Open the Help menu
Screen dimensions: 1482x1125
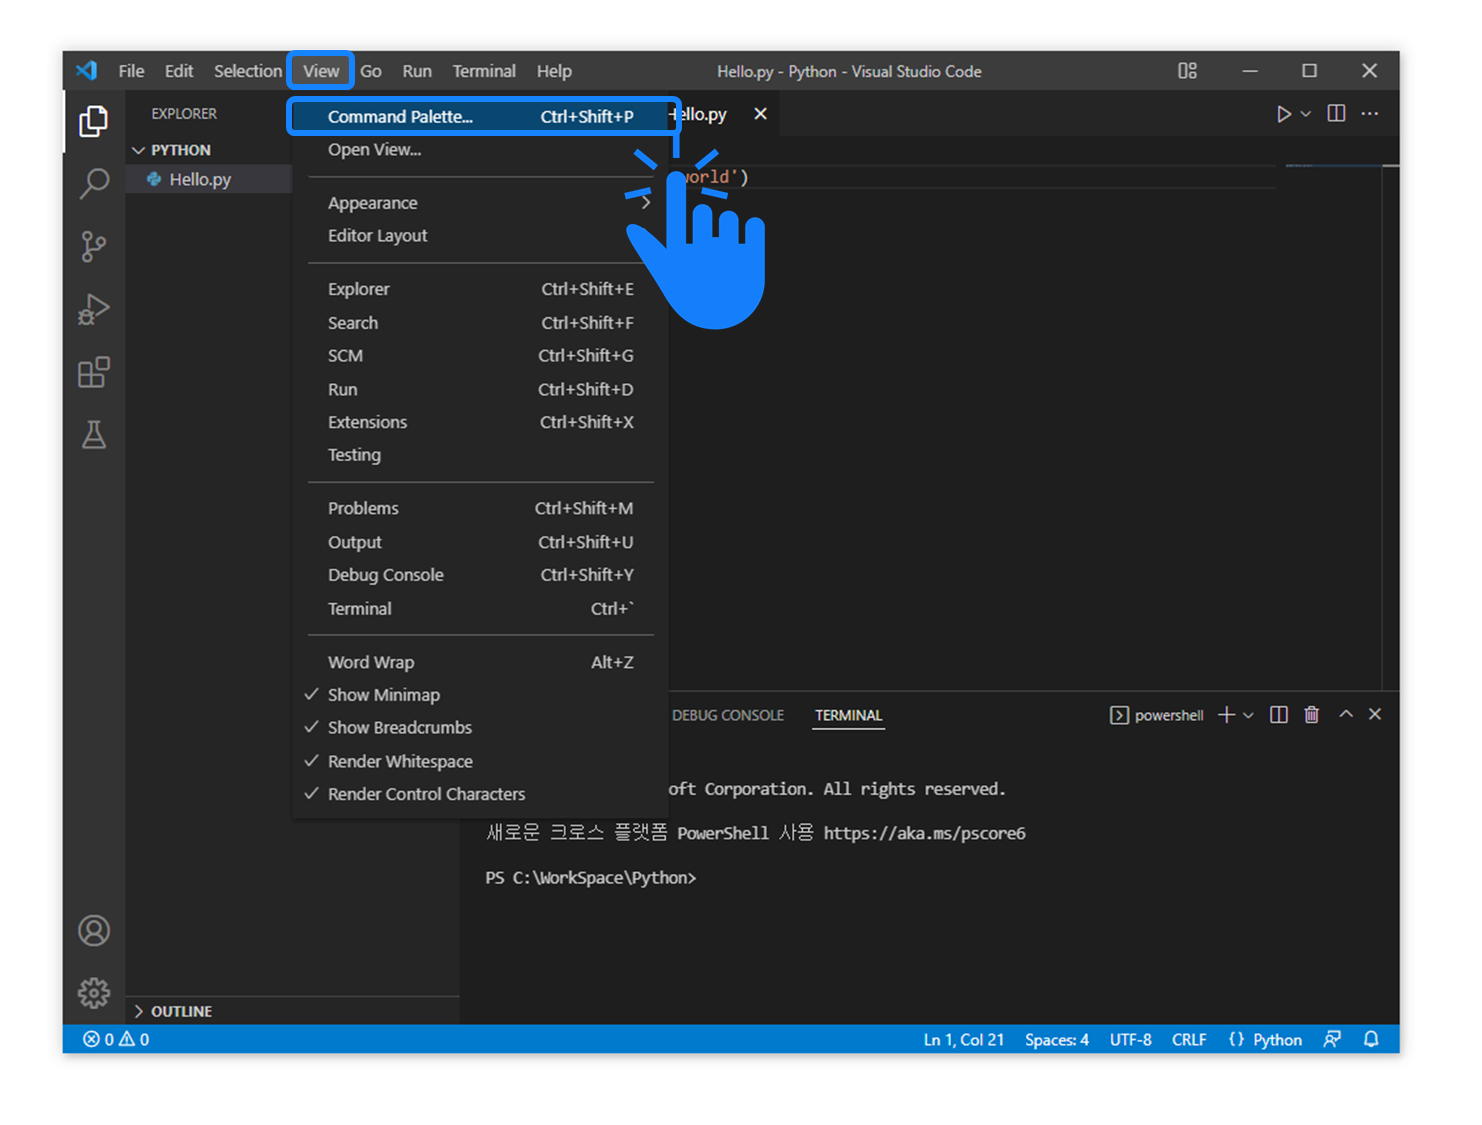pos(554,71)
